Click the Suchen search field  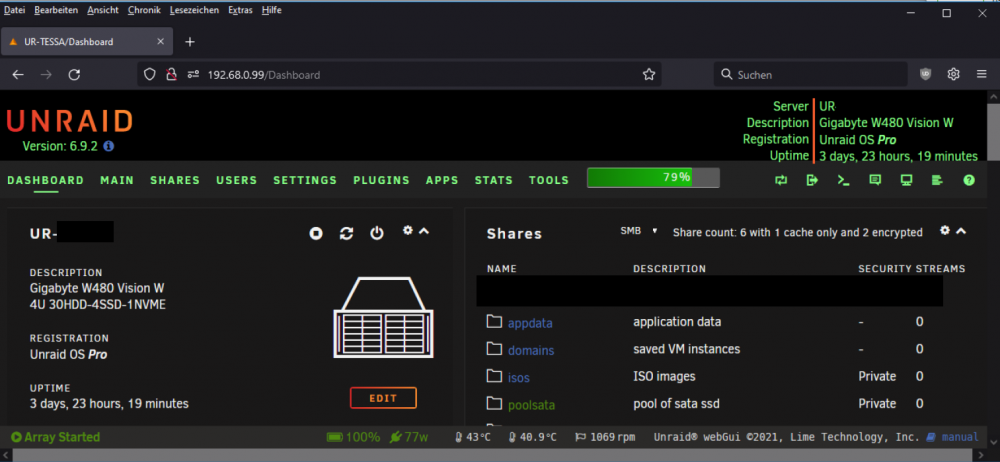point(811,75)
